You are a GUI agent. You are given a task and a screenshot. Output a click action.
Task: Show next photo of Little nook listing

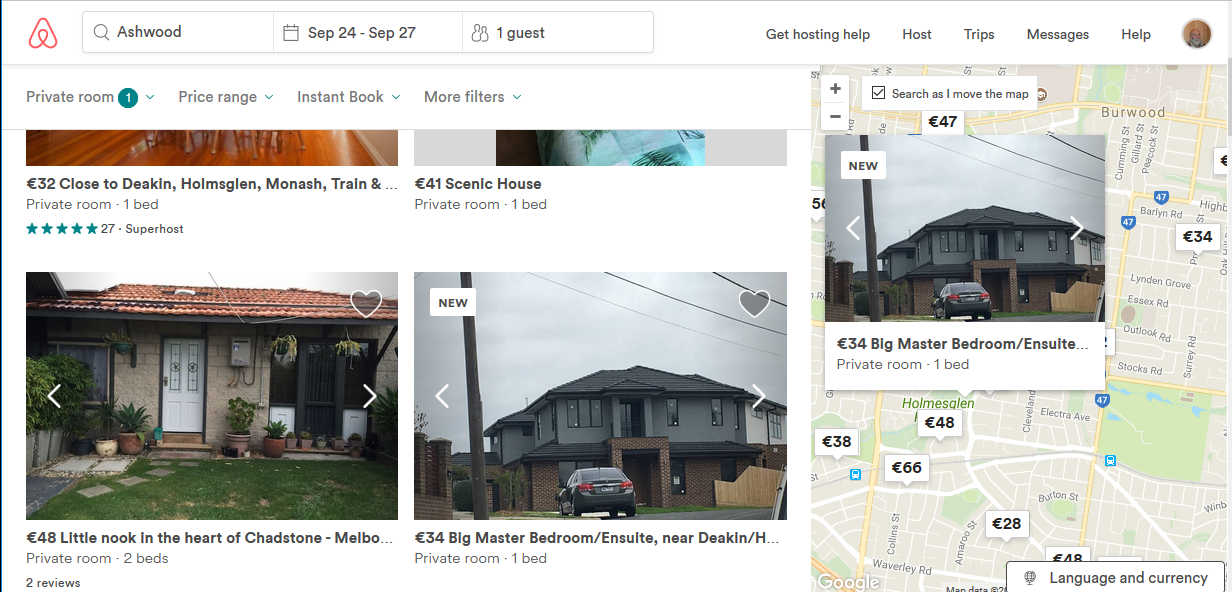(369, 396)
